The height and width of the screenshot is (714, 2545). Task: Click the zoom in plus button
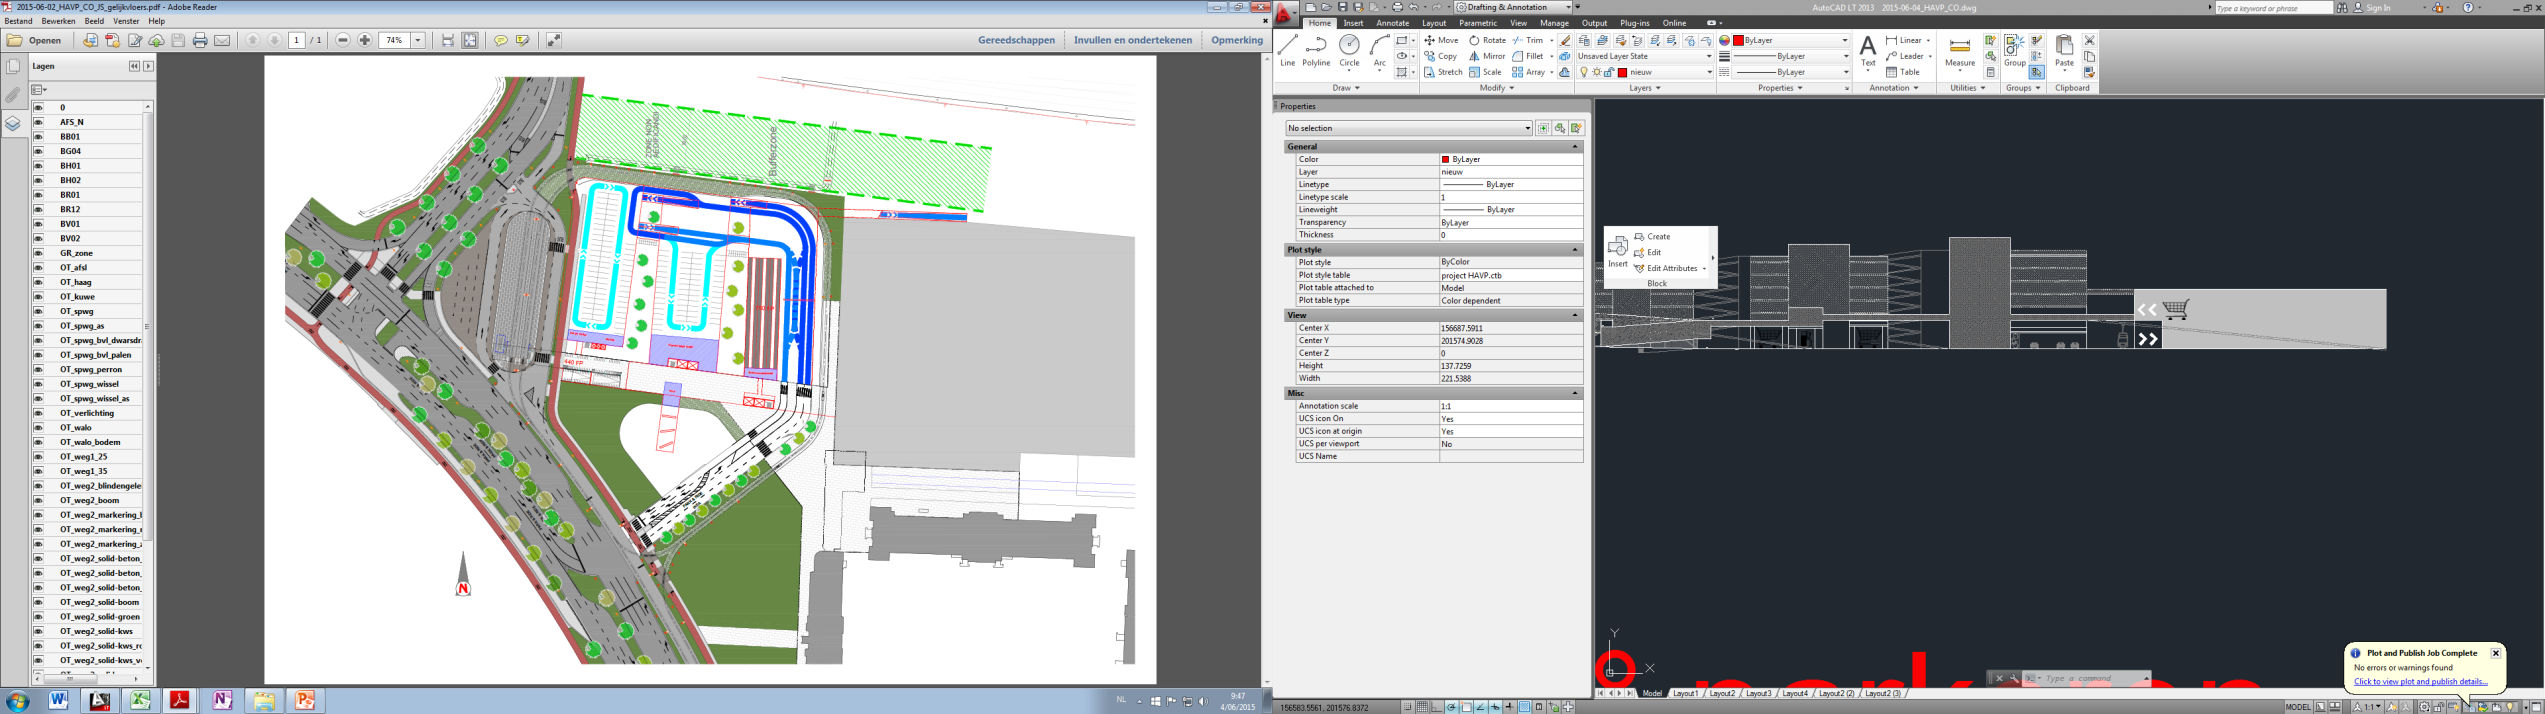click(x=365, y=40)
